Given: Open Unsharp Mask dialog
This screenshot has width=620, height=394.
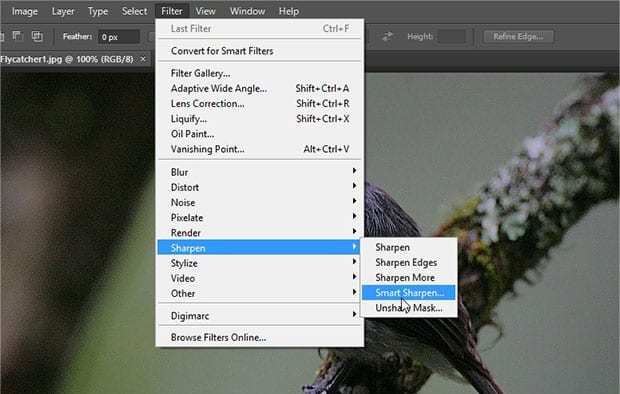Looking at the screenshot, I should (409, 308).
